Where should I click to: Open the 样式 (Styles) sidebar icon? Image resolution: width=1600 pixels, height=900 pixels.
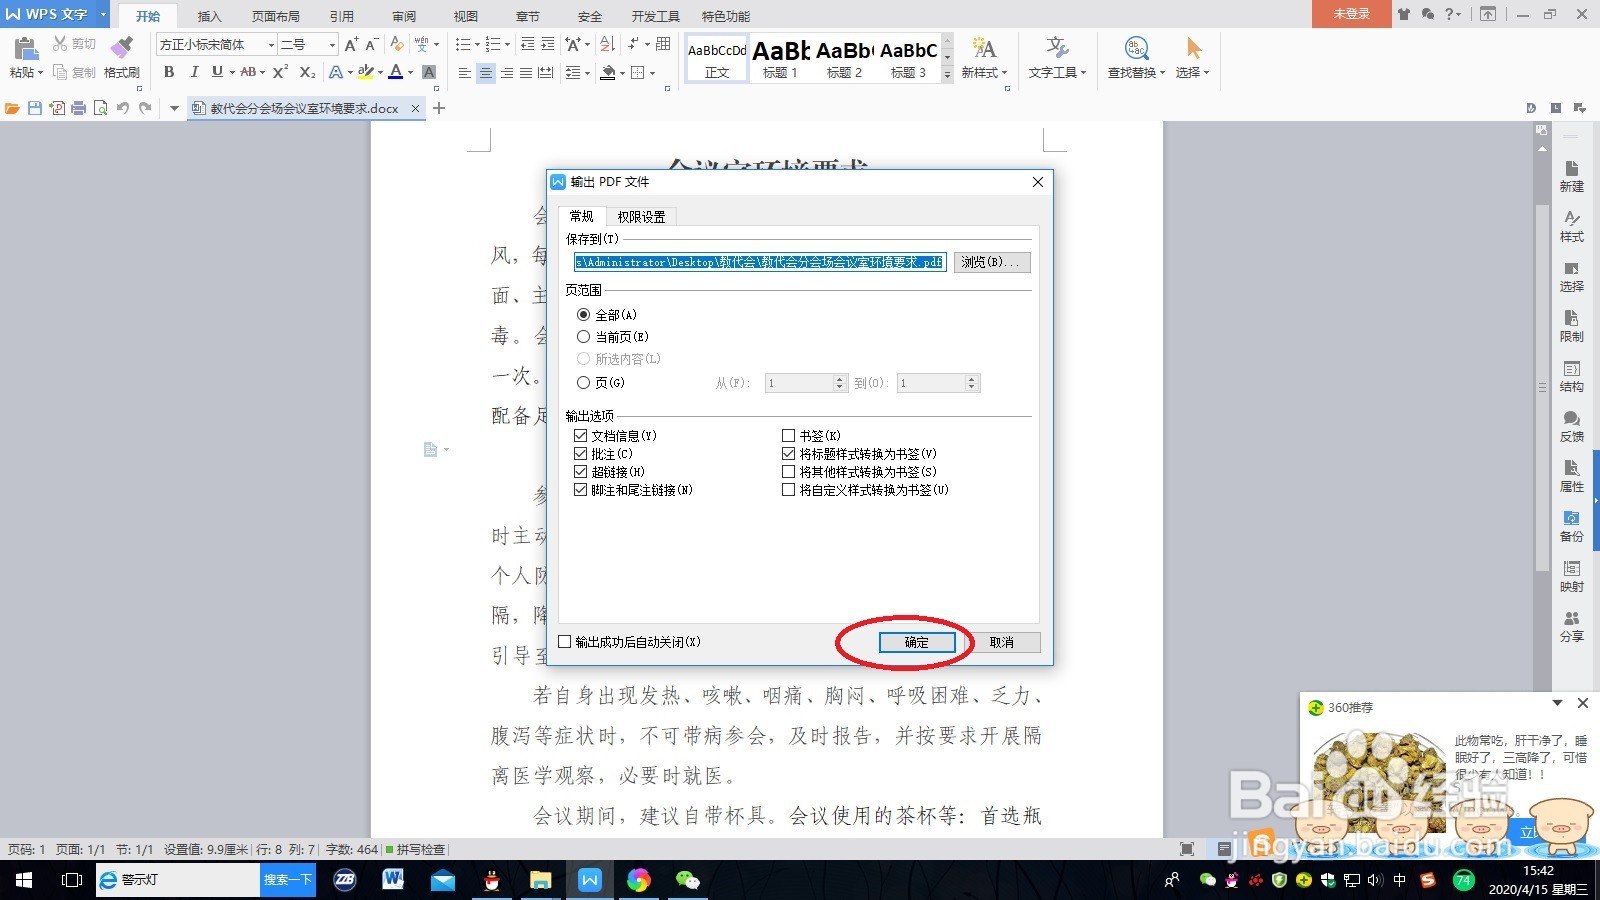(x=1571, y=226)
